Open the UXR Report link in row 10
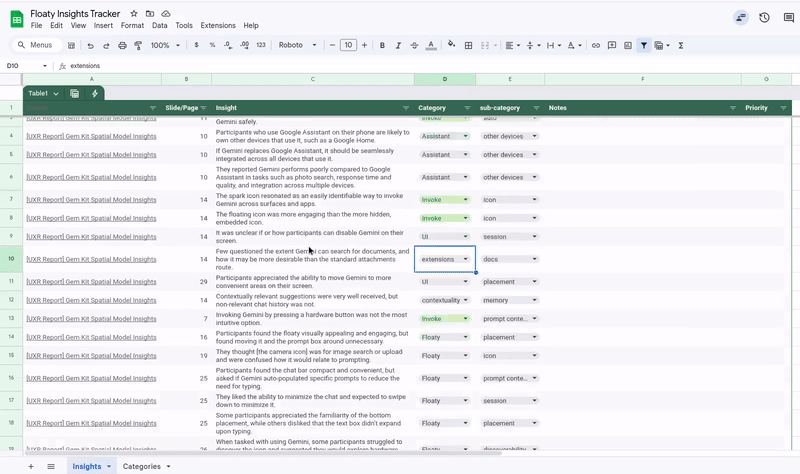 (x=91, y=259)
